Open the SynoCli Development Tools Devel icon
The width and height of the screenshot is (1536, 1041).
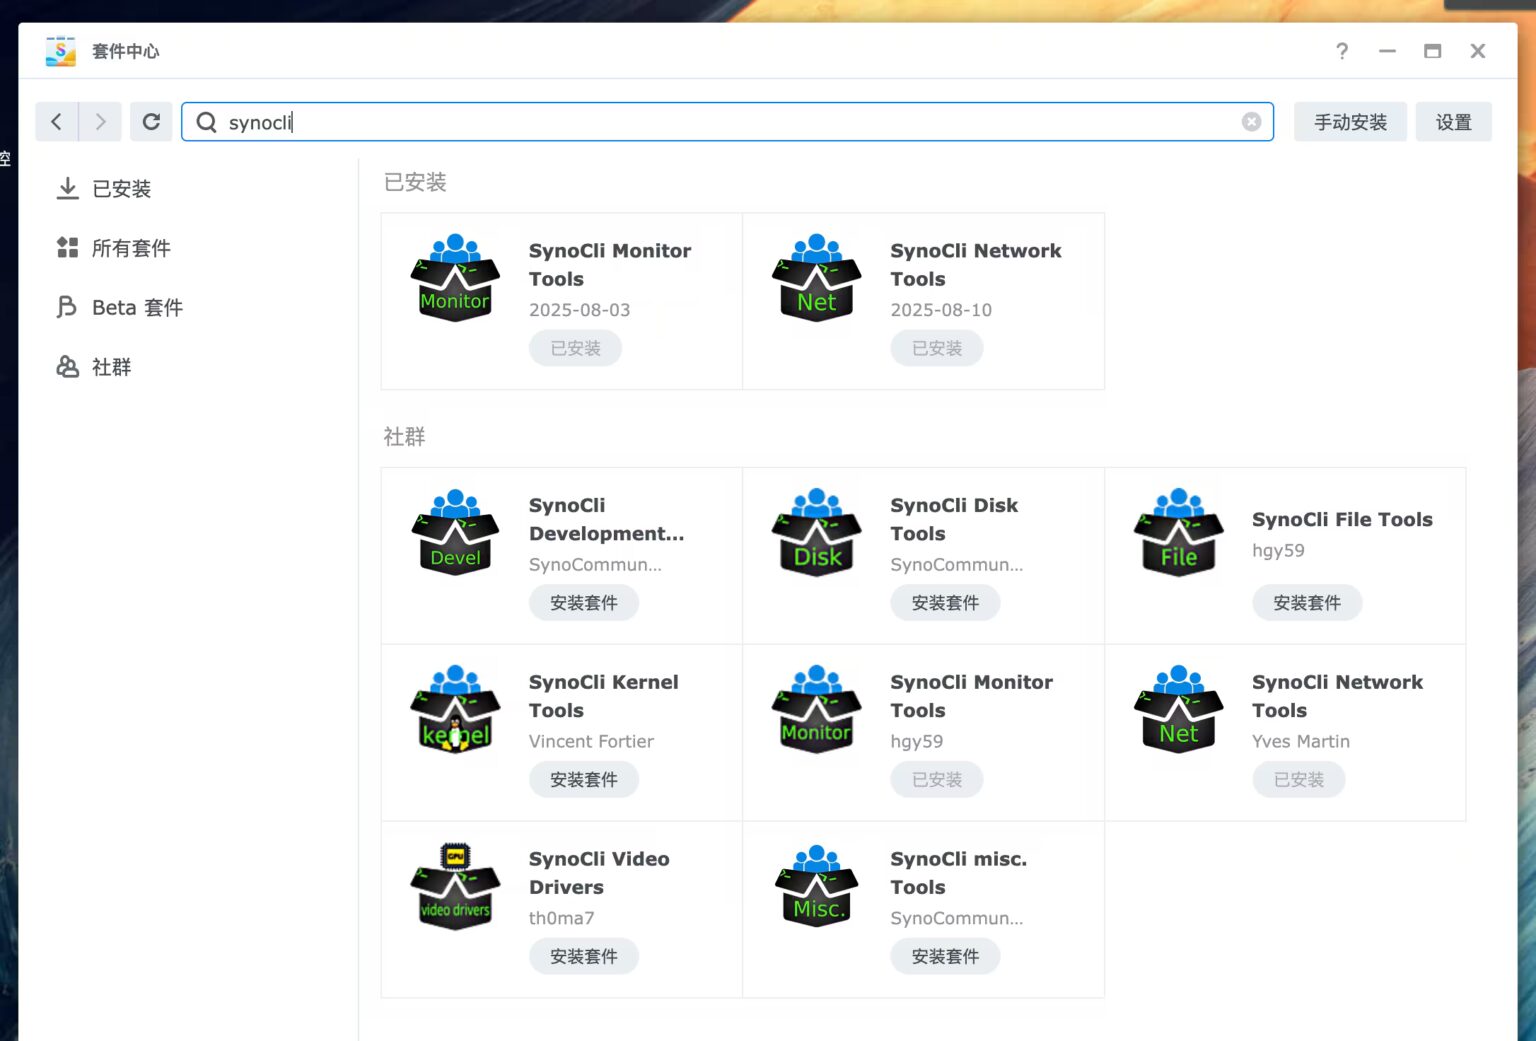[x=455, y=532]
